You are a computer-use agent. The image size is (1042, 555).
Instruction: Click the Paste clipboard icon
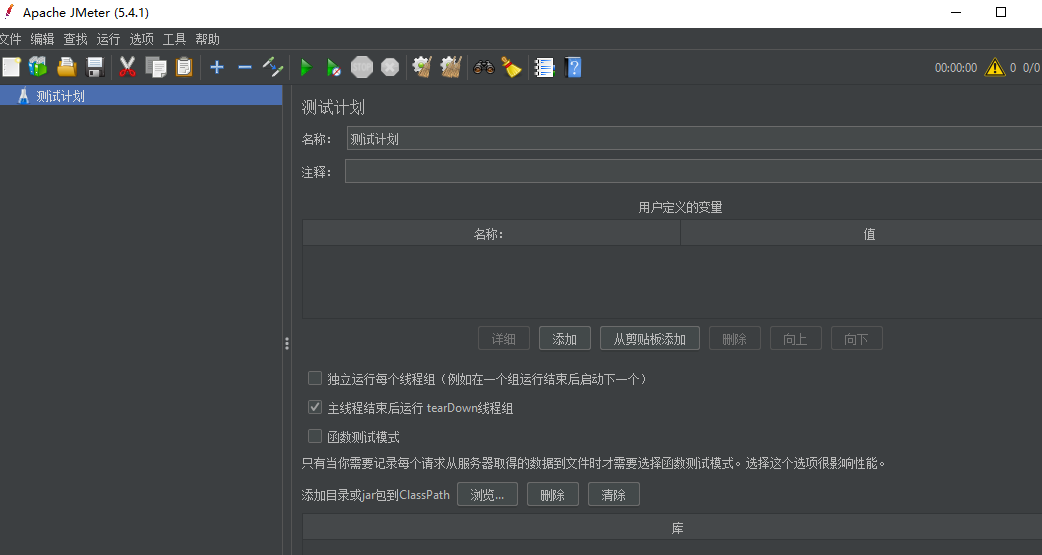point(183,67)
